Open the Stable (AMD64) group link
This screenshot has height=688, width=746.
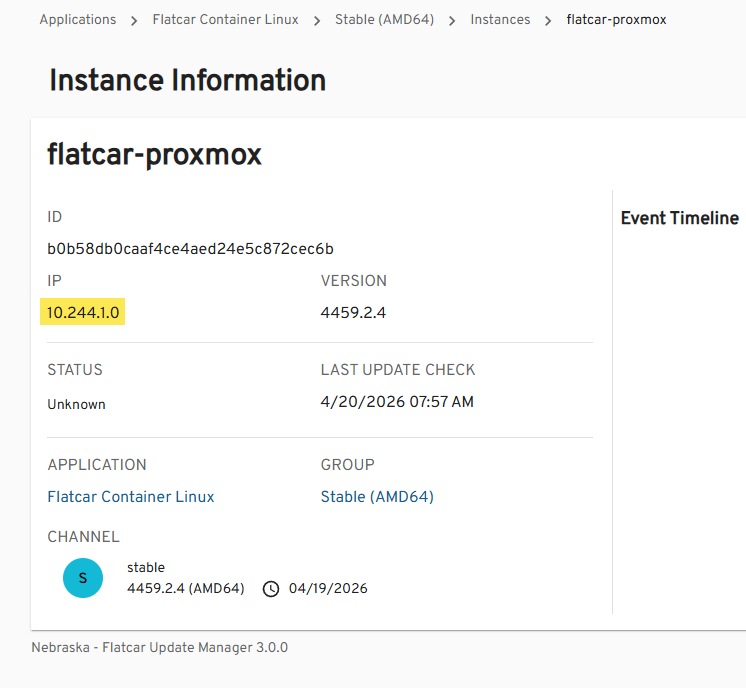click(x=377, y=497)
